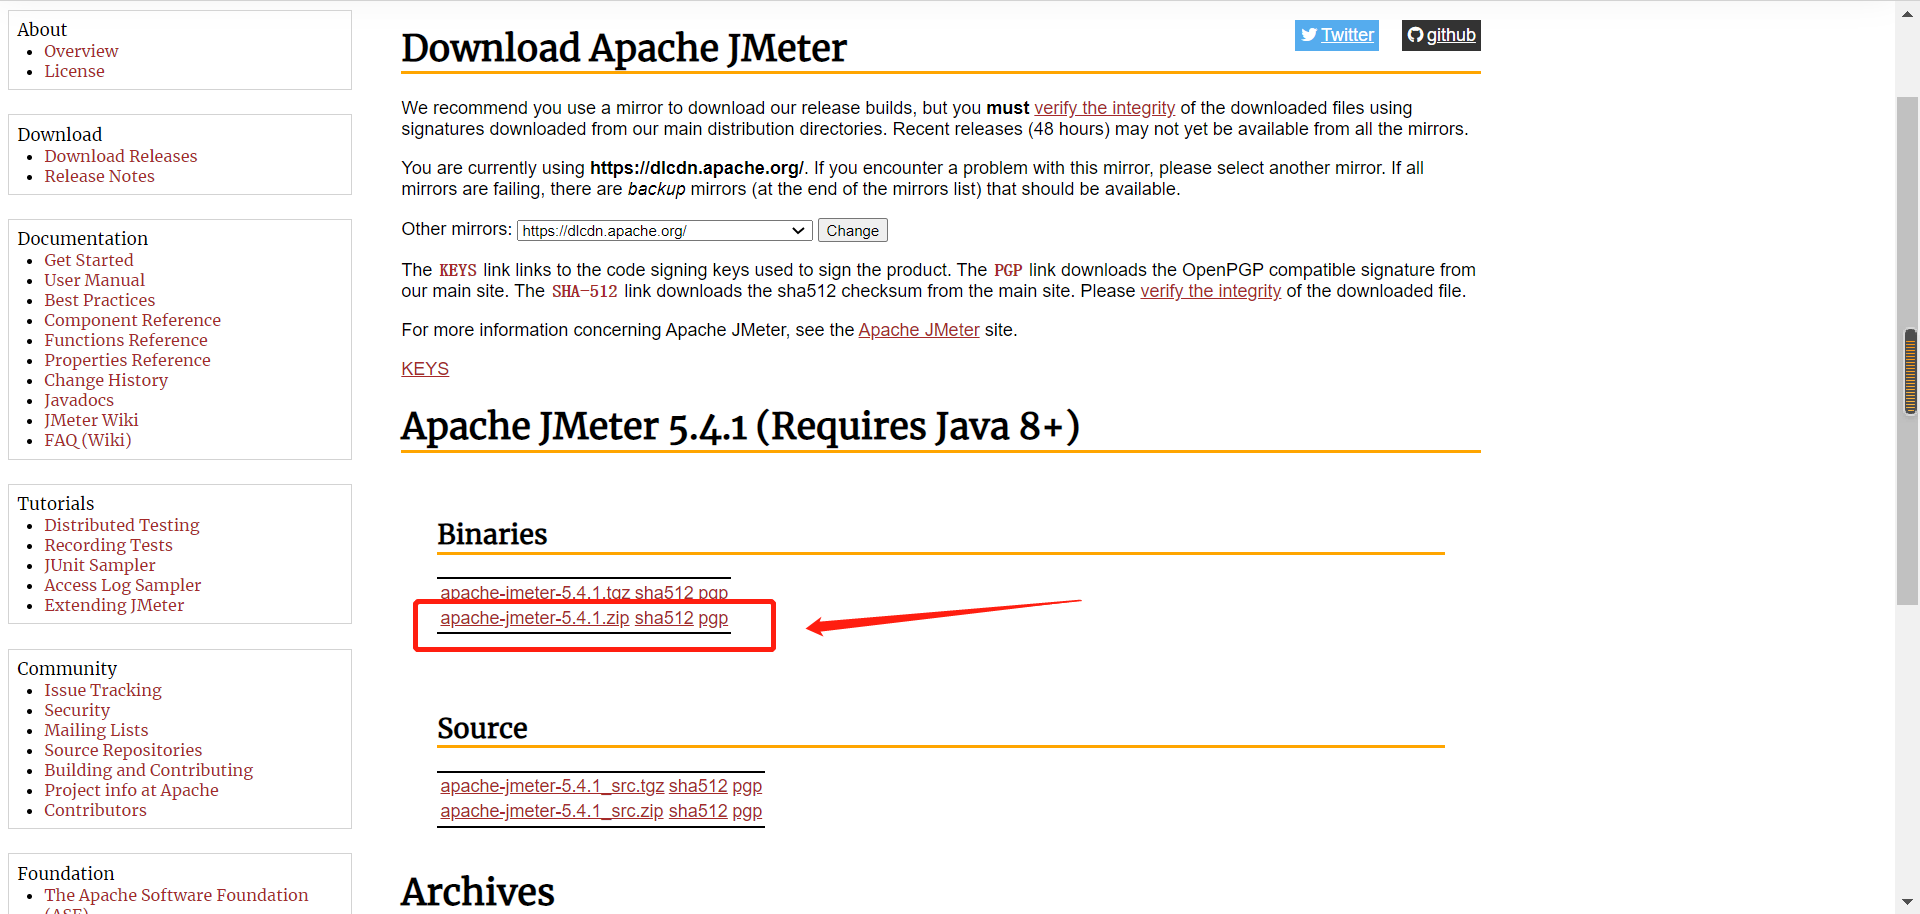Open Change History
The image size is (1920, 914).
pyautogui.click(x=106, y=380)
